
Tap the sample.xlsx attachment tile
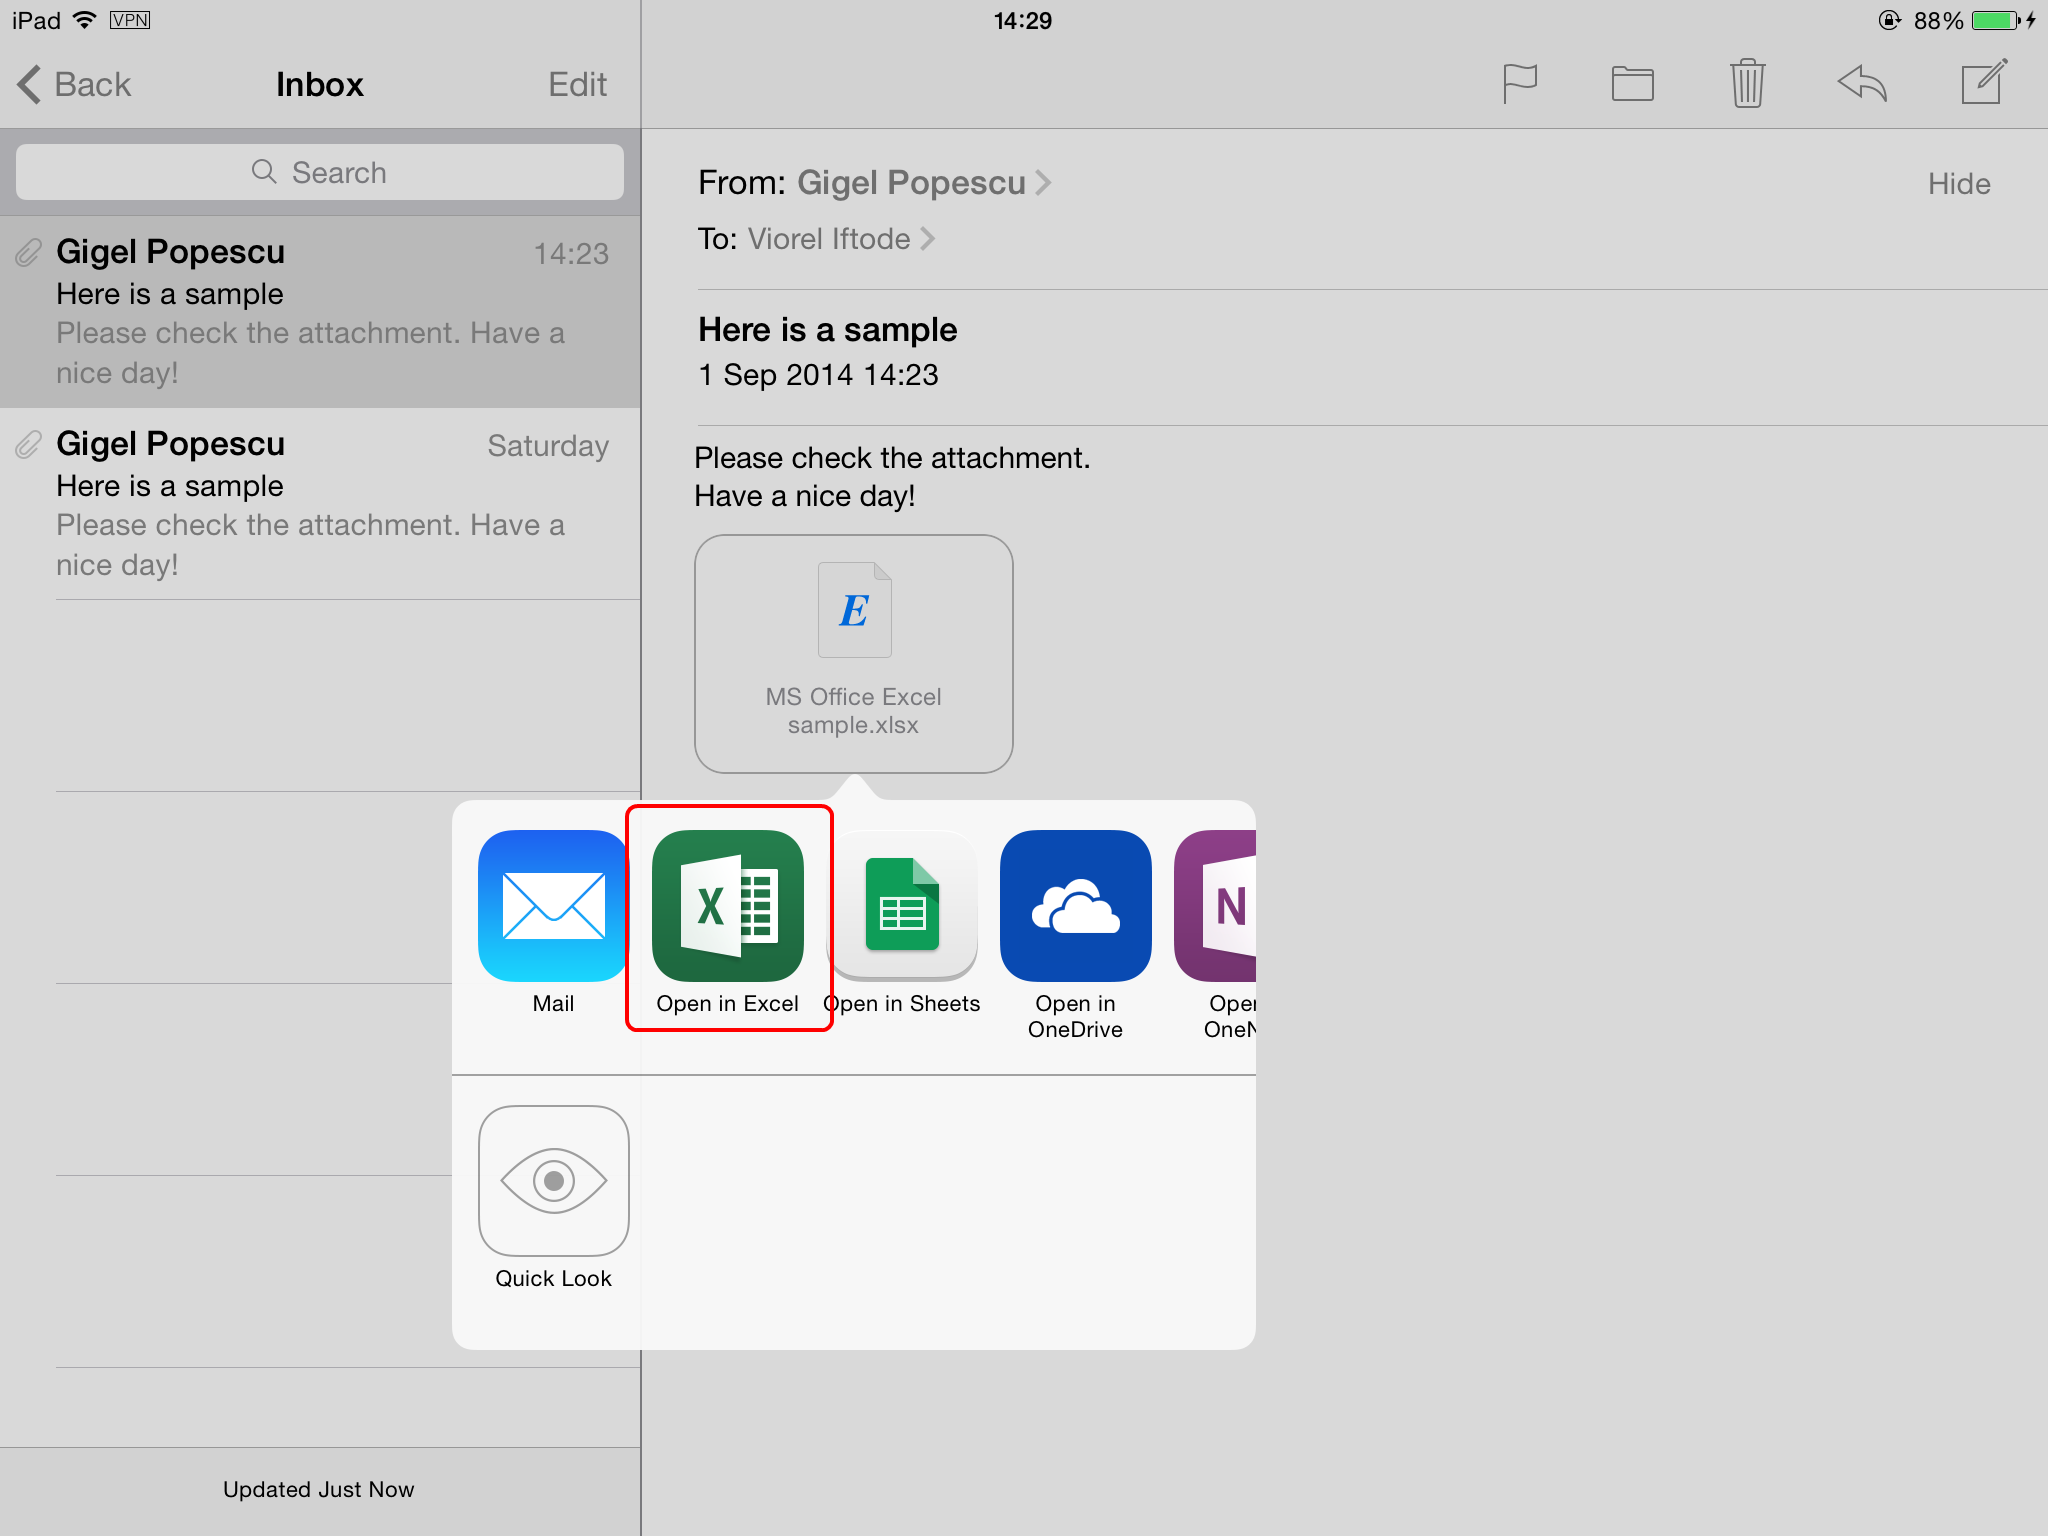pyautogui.click(x=854, y=654)
